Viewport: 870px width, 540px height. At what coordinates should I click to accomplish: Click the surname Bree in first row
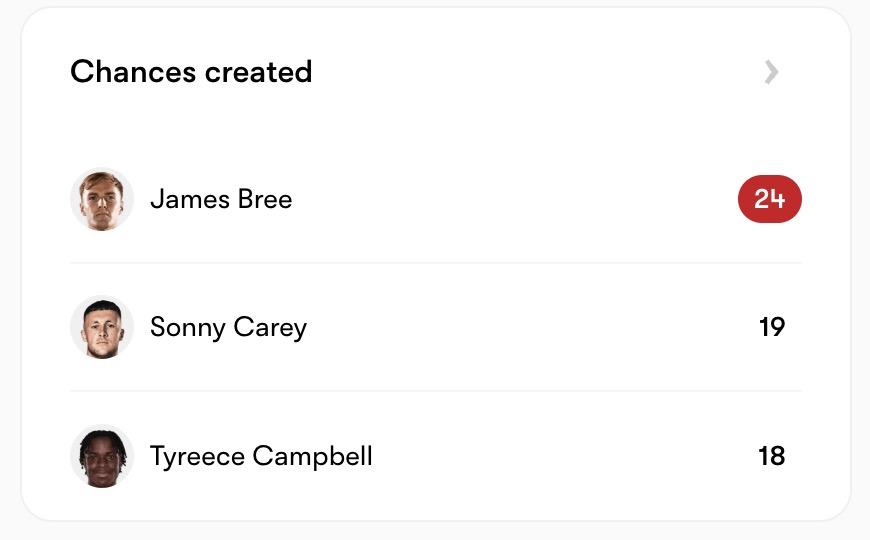click(x=265, y=200)
